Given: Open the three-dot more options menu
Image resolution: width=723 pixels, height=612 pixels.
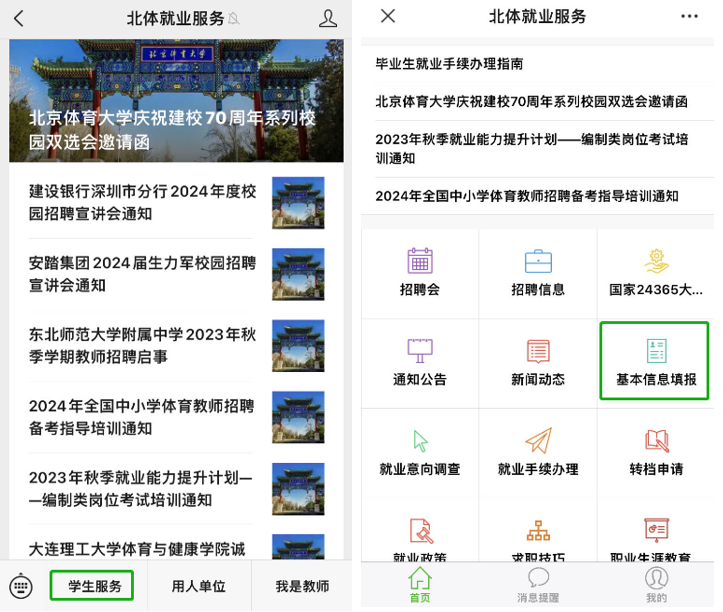Looking at the screenshot, I should [x=690, y=16].
